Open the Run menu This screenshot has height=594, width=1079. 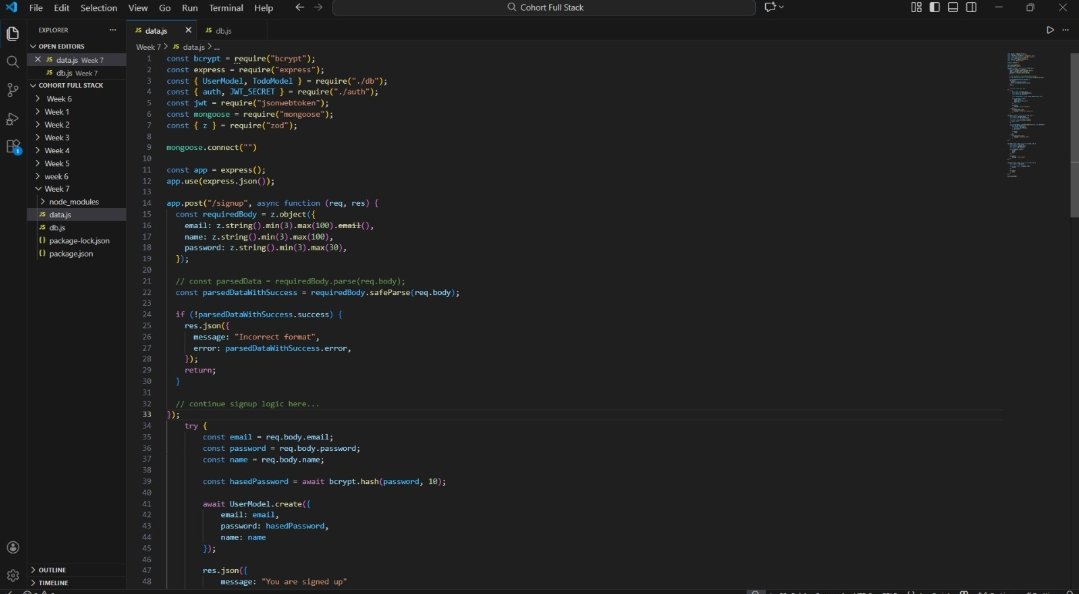click(x=189, y=8)
